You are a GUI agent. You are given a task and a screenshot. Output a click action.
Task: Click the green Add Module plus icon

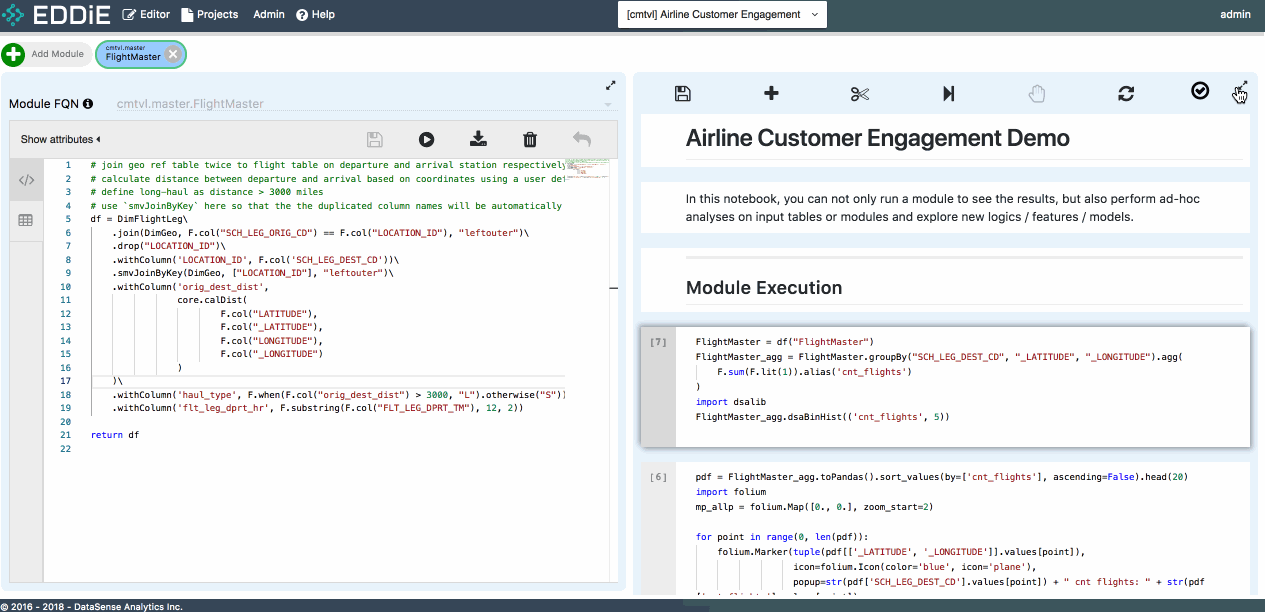(x=13, y=54)
